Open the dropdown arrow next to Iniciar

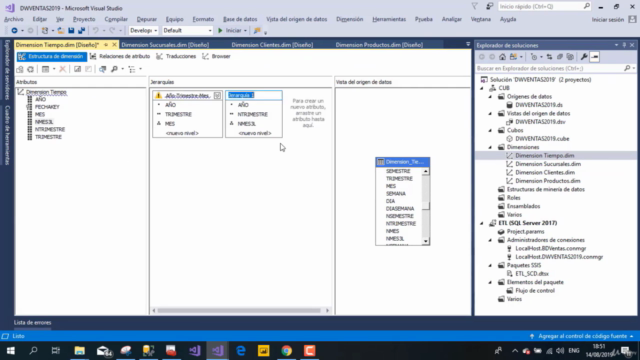245,31
